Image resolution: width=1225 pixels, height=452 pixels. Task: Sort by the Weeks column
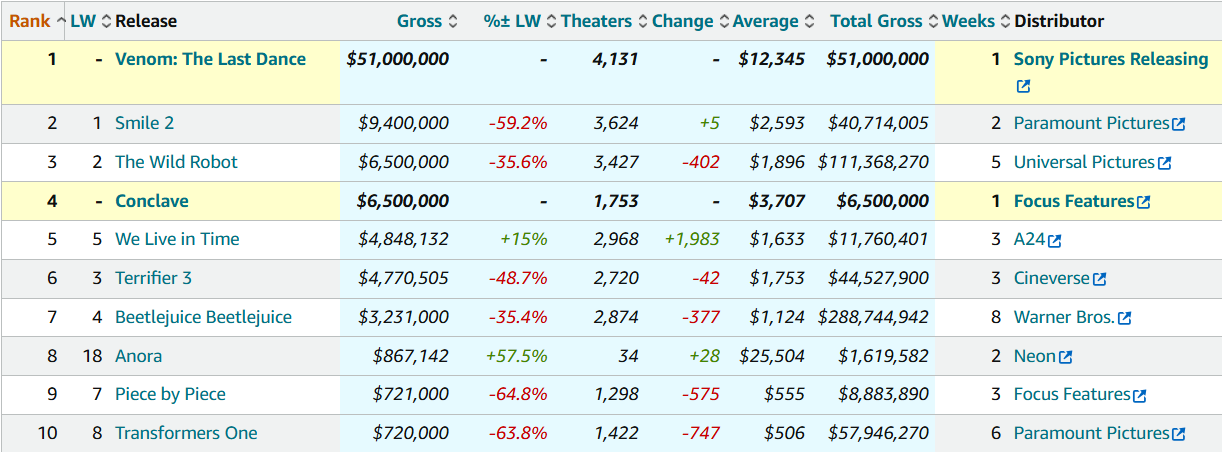pos(968,21)
